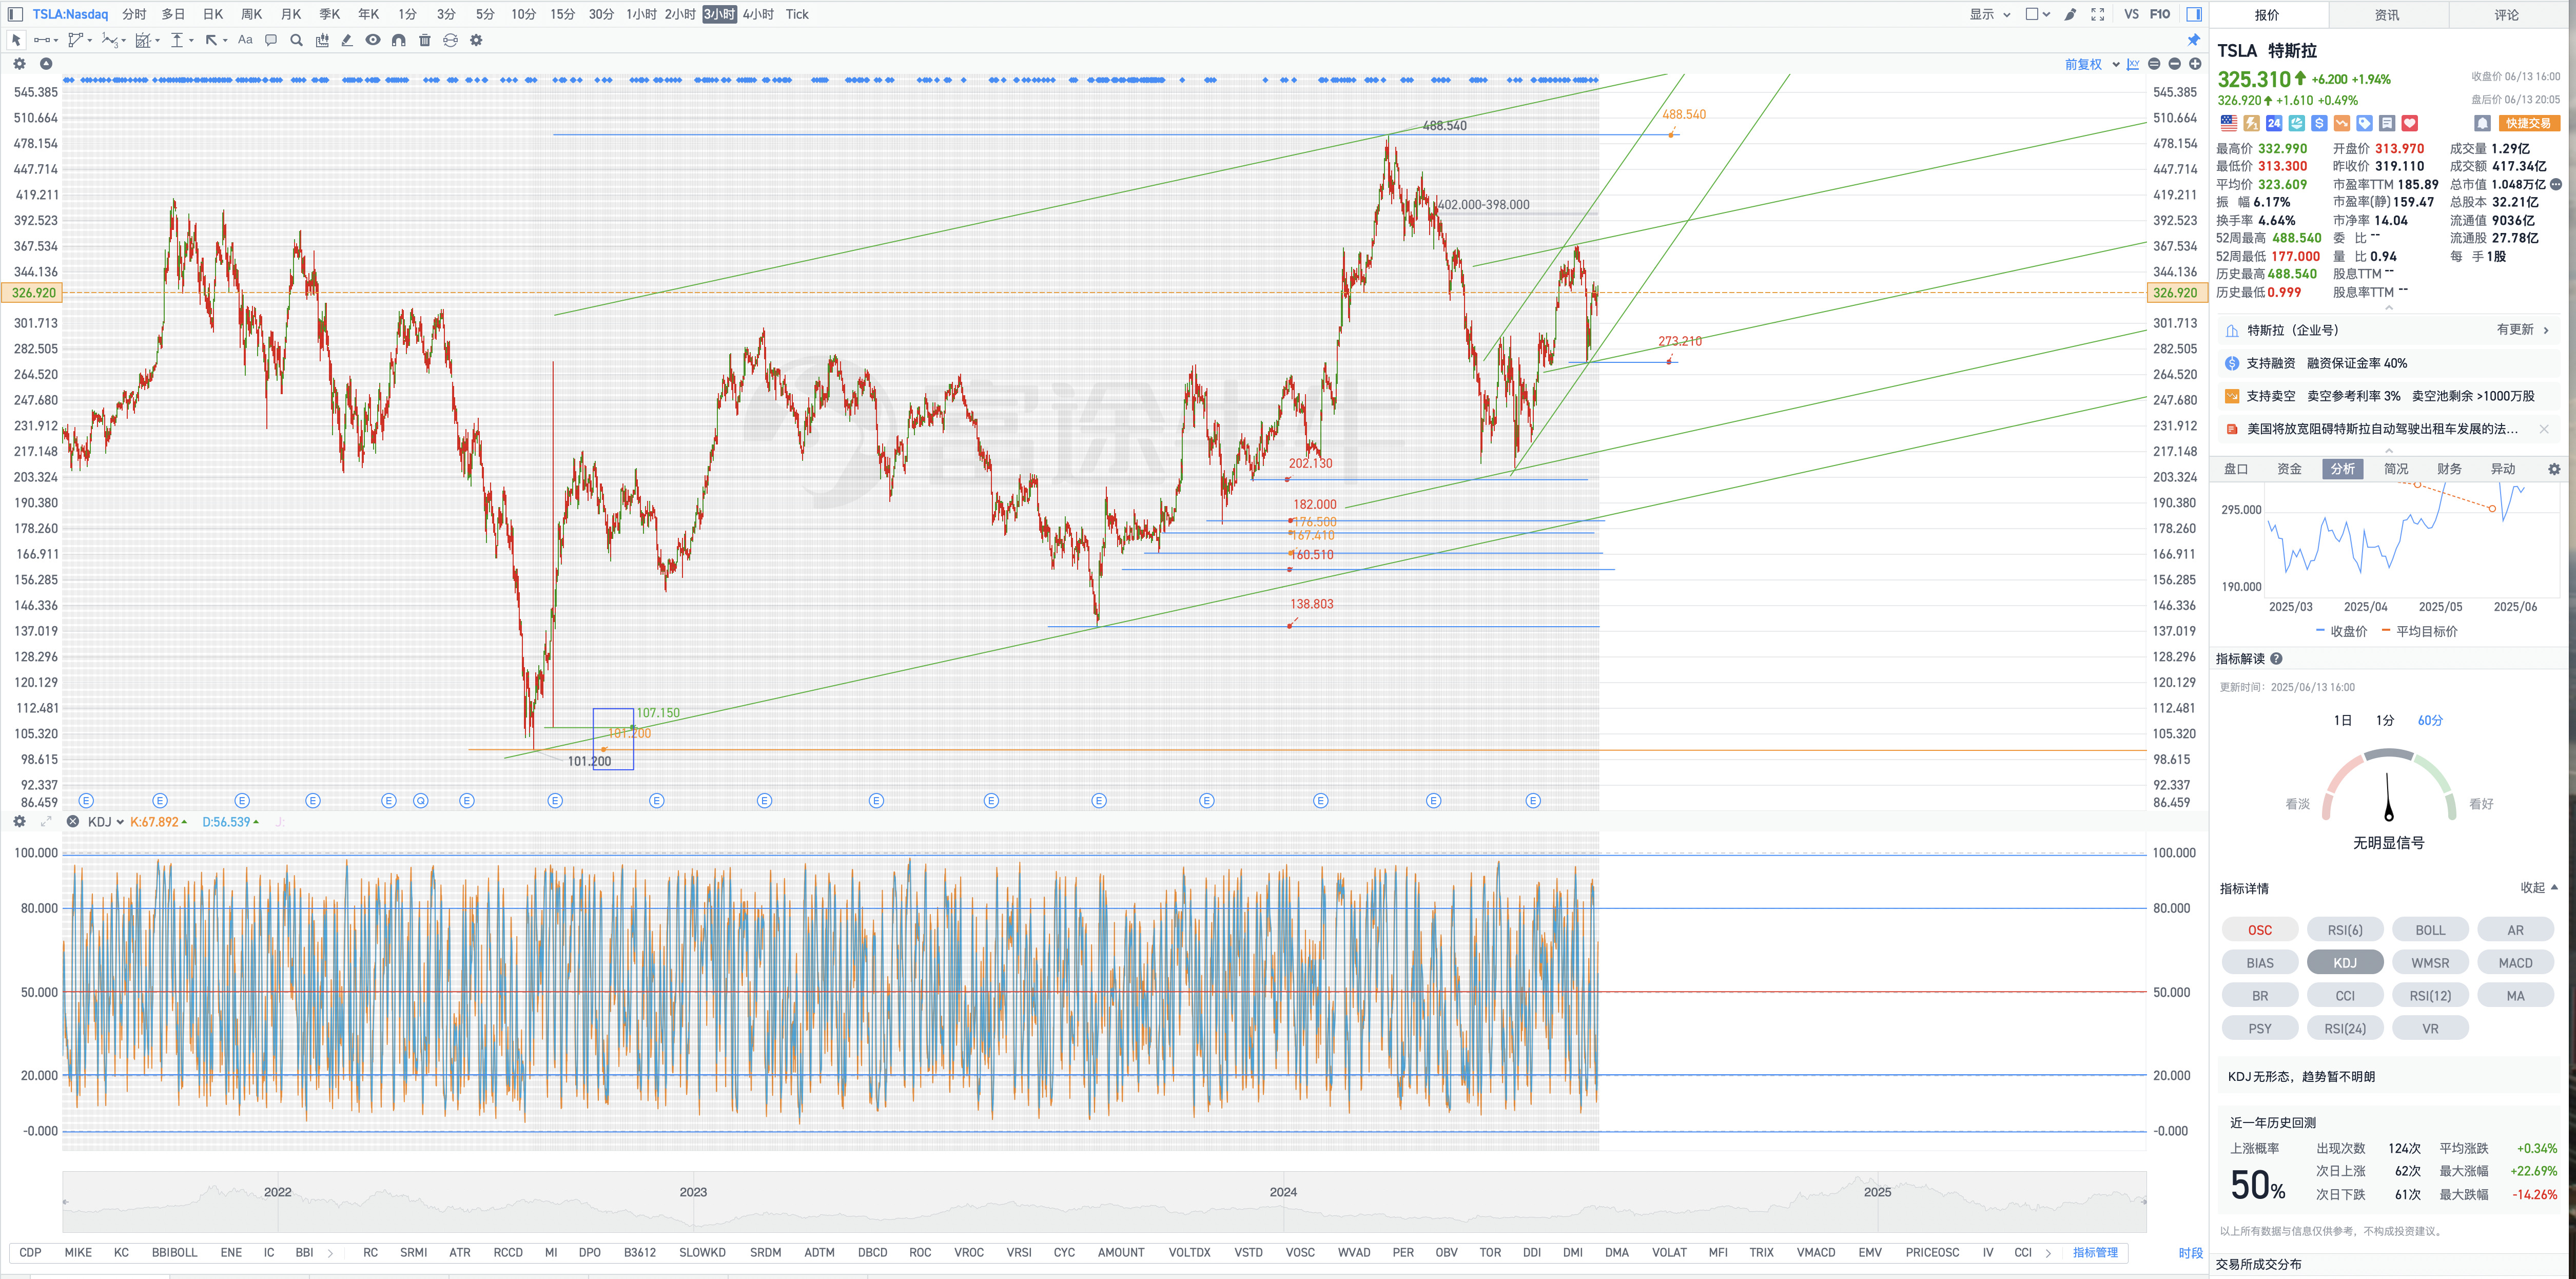Screen dimensions: 2576x1279
Task: Click the VS compare button
Action: [x=2132, y=14]
